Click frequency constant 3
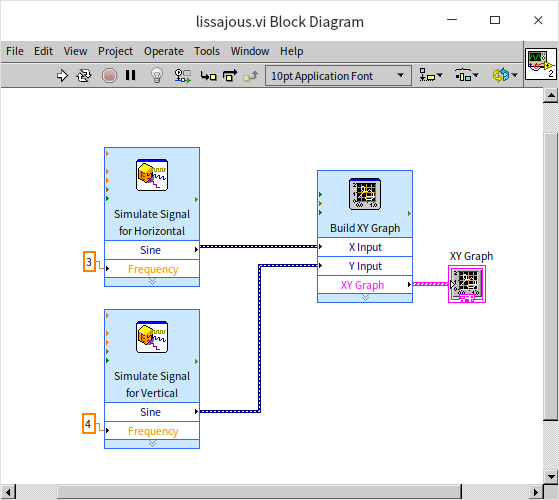Image resolution: width=559 pixels, height=500 pixels. tap(89, 262)
